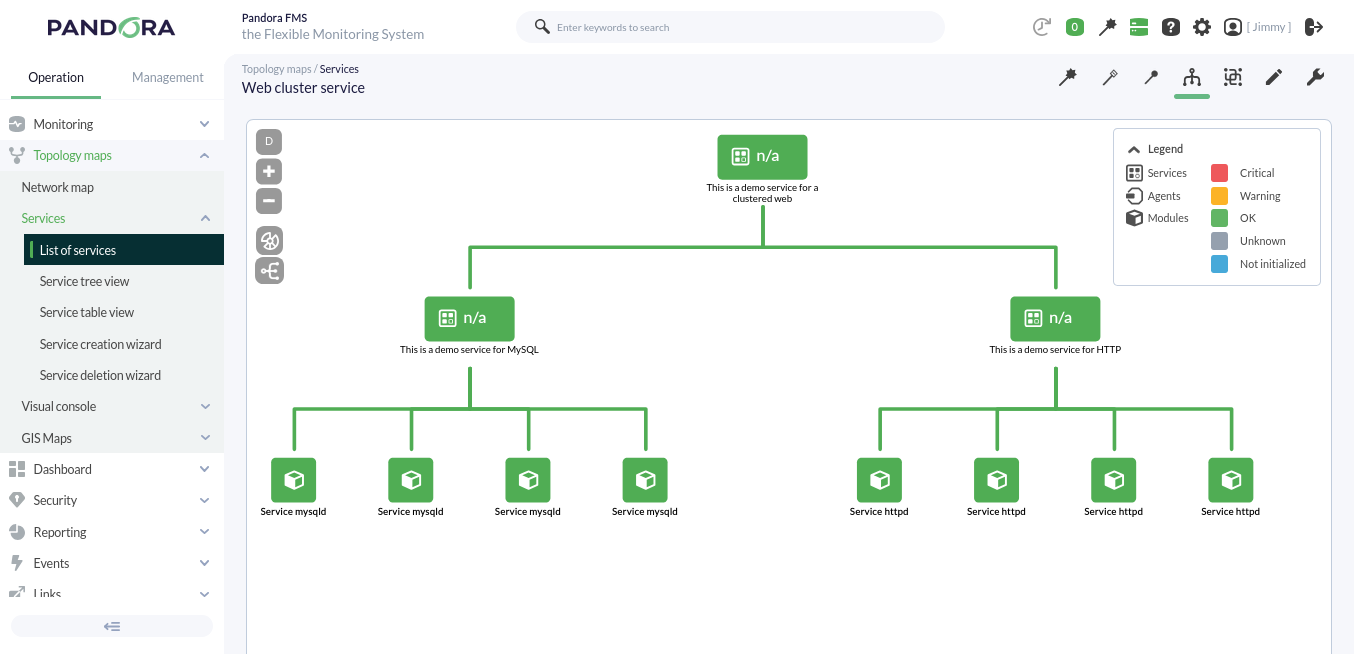Click the MySQL demo service node
The height and width of the screenshot is (654, 1354).
tap(469, 318)
